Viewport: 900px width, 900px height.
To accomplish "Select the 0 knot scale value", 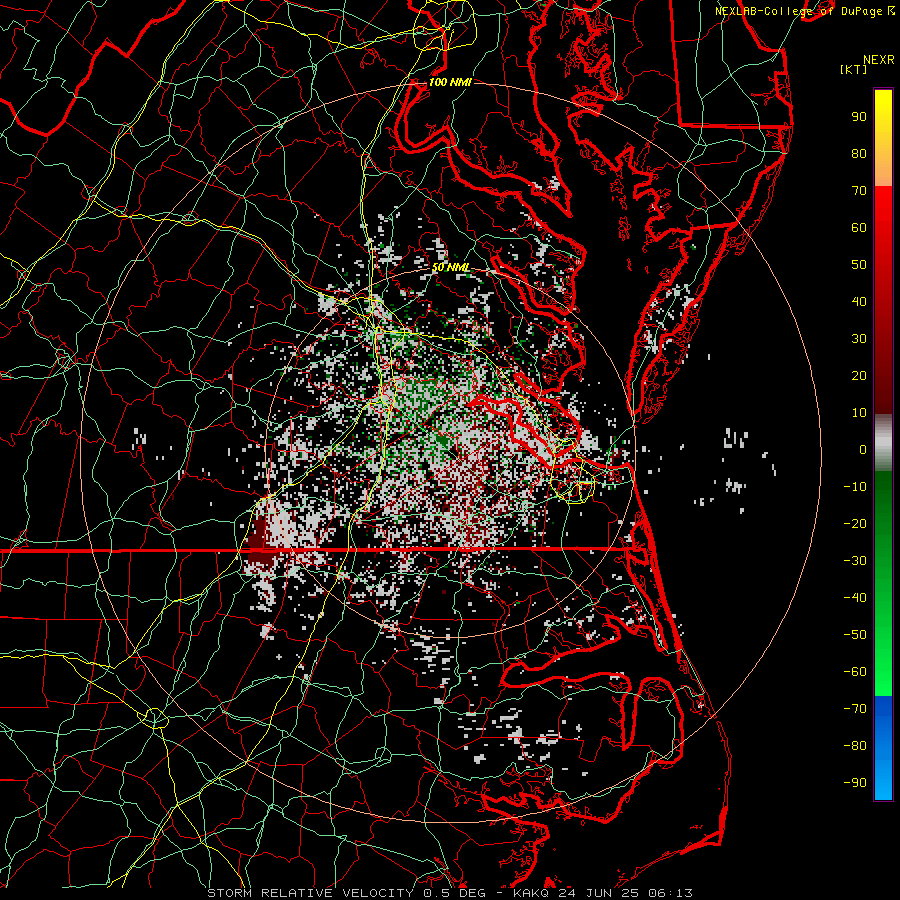I will click(863, 450).
